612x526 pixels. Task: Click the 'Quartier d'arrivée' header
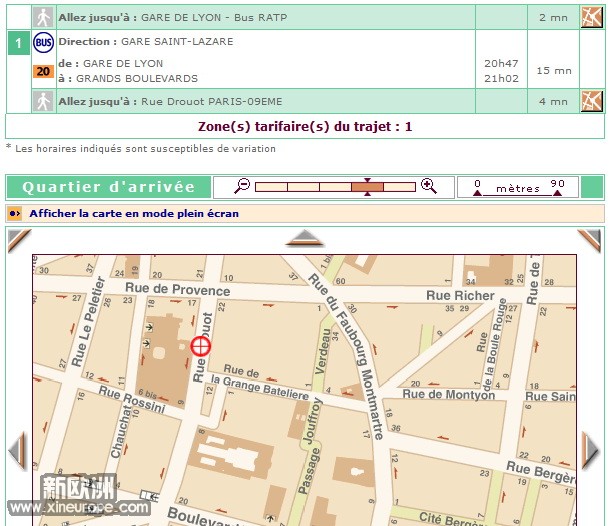coord(109,187)
